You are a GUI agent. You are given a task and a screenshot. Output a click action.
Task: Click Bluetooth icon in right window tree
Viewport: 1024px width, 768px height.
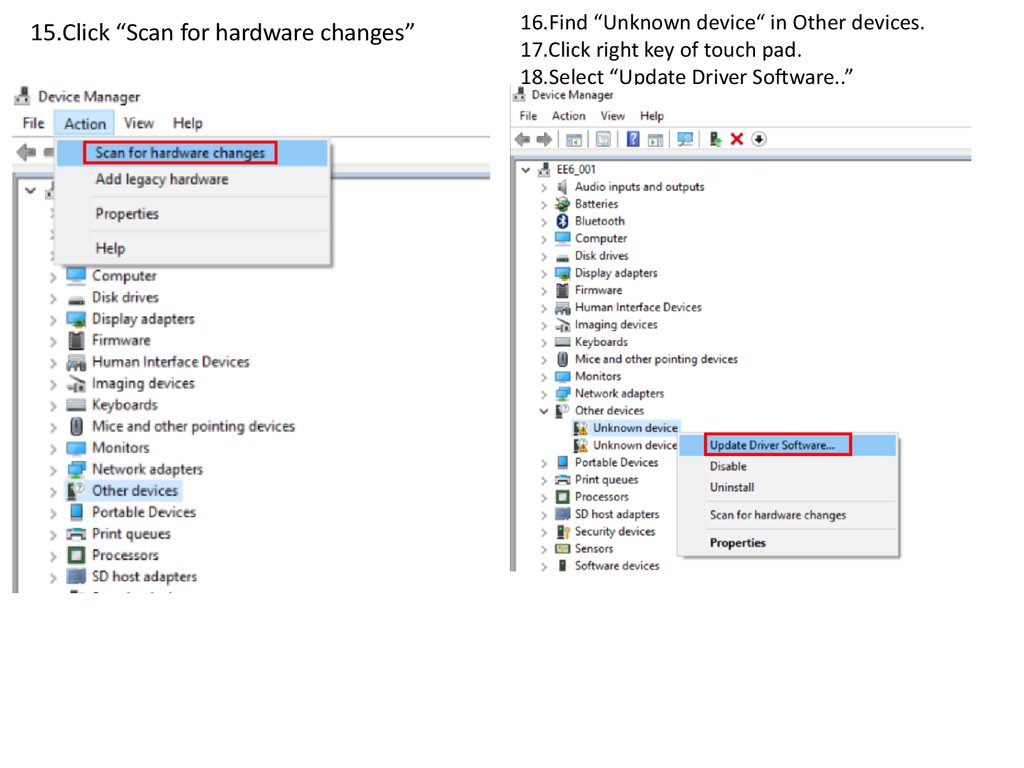point(562,221)
